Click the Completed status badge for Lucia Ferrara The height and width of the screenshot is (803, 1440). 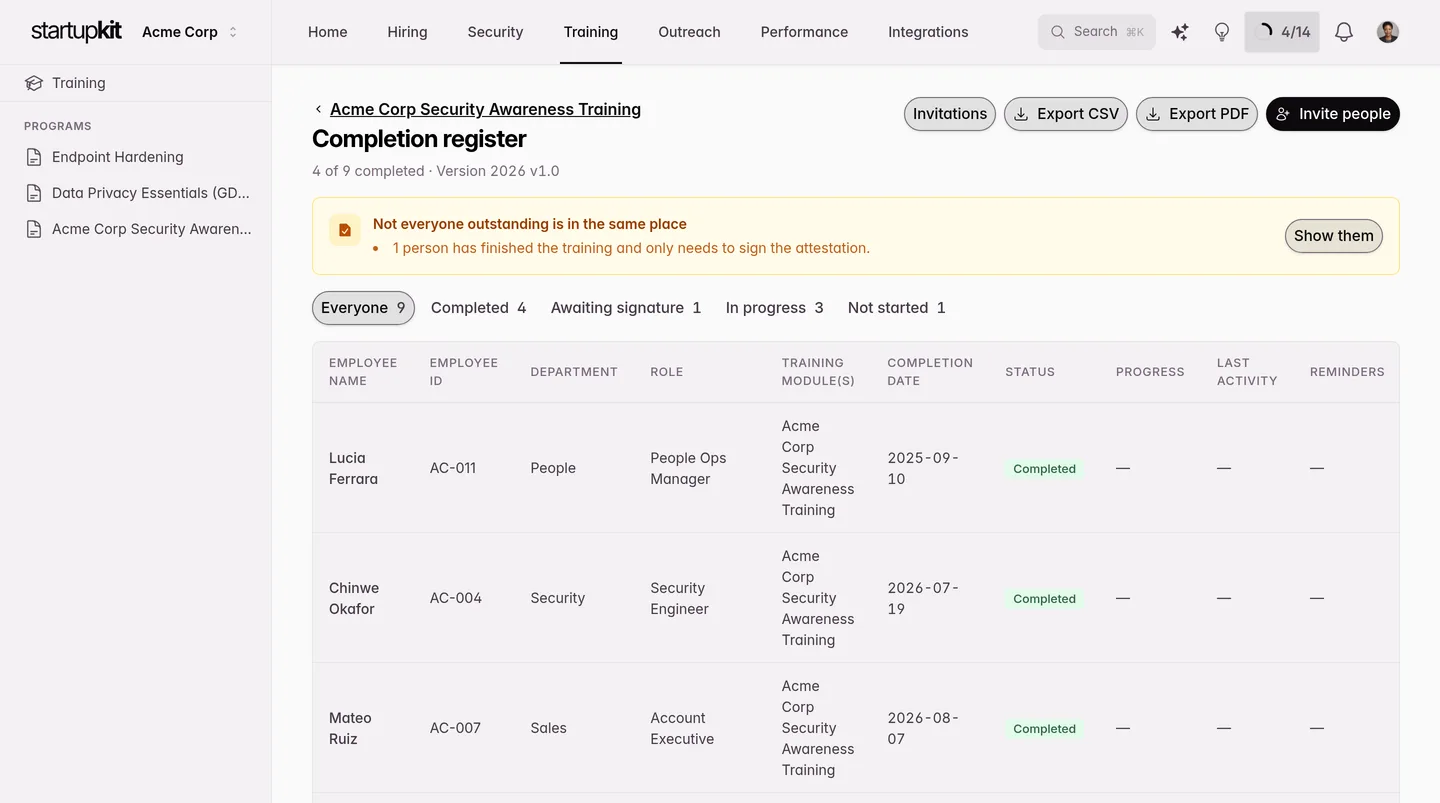tap(1044, 469)
